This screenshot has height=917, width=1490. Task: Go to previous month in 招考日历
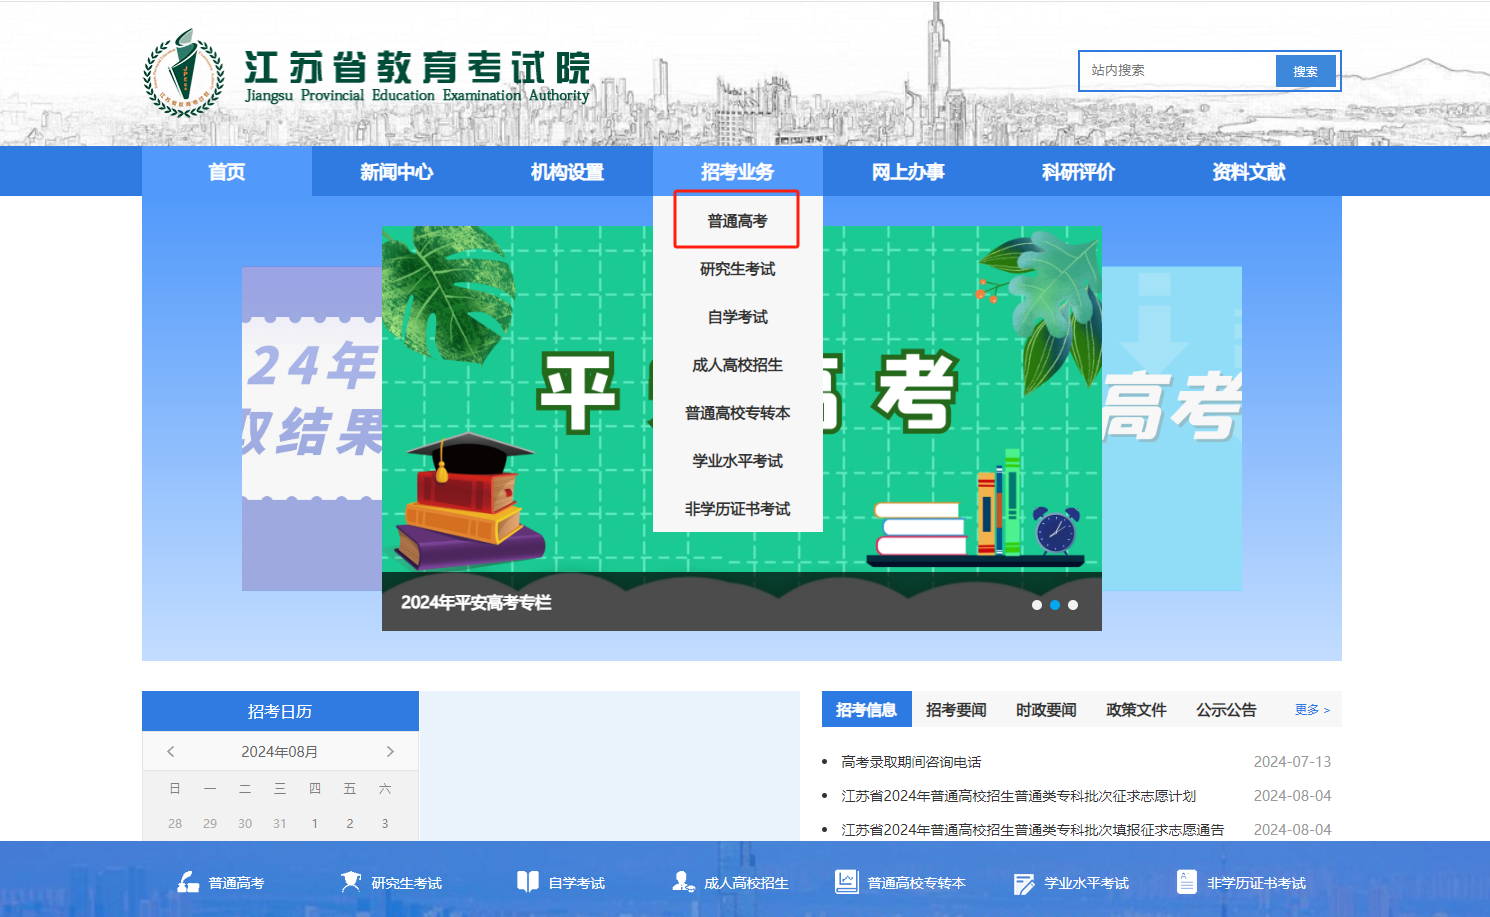coord(171,752)
